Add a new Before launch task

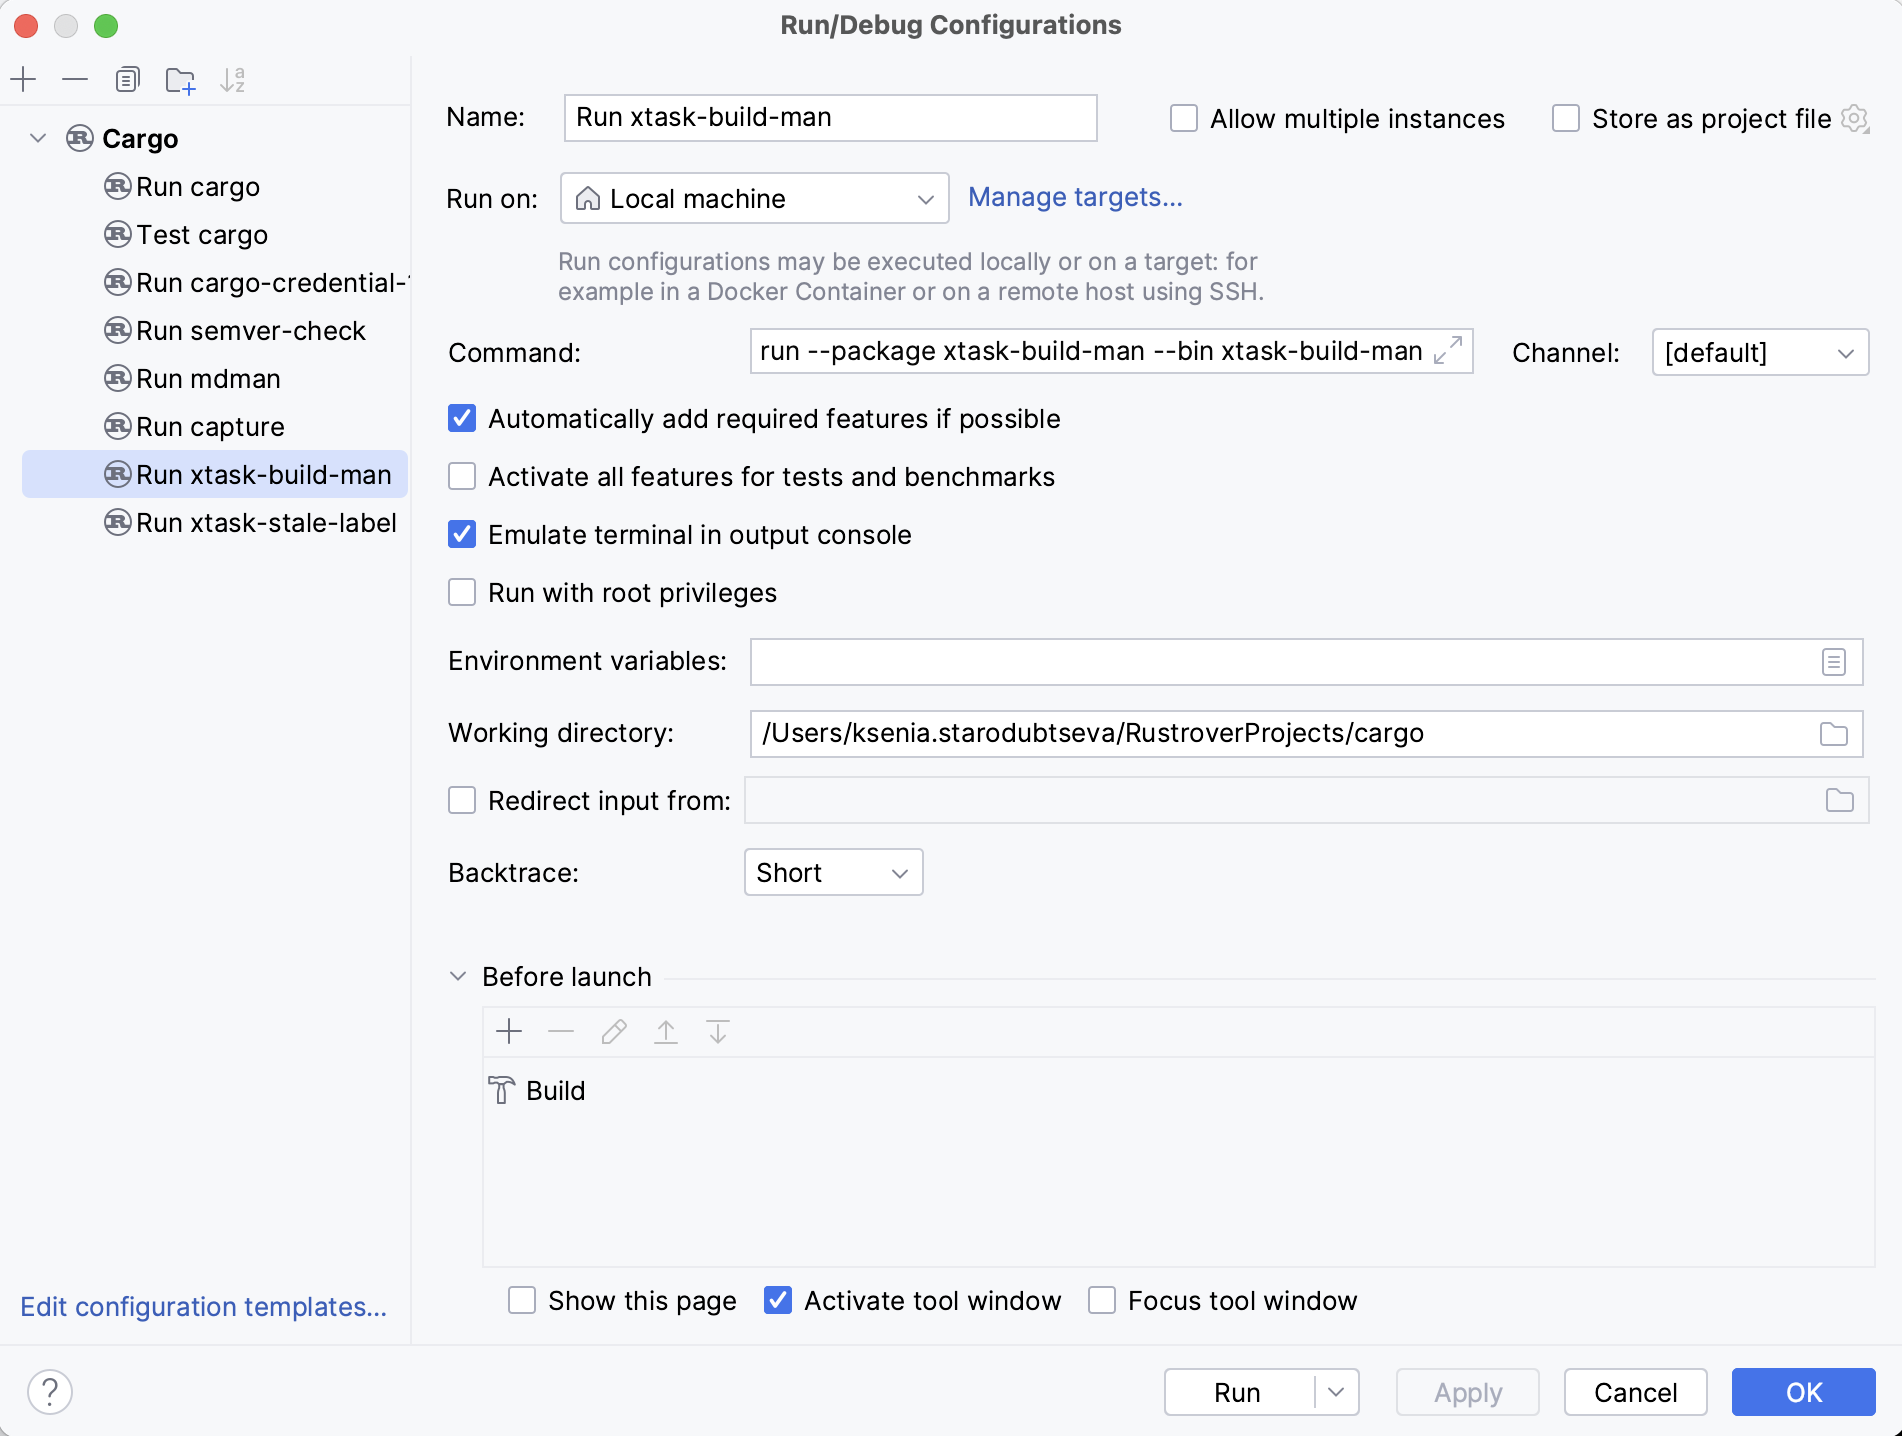point(509,1031)
